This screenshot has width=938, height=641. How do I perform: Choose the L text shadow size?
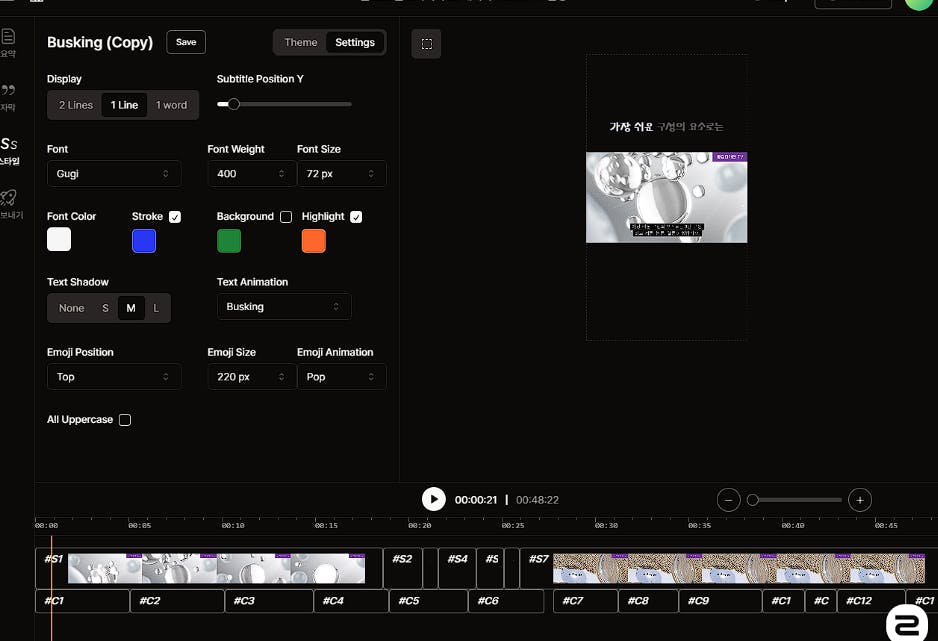tap(156, 308)
